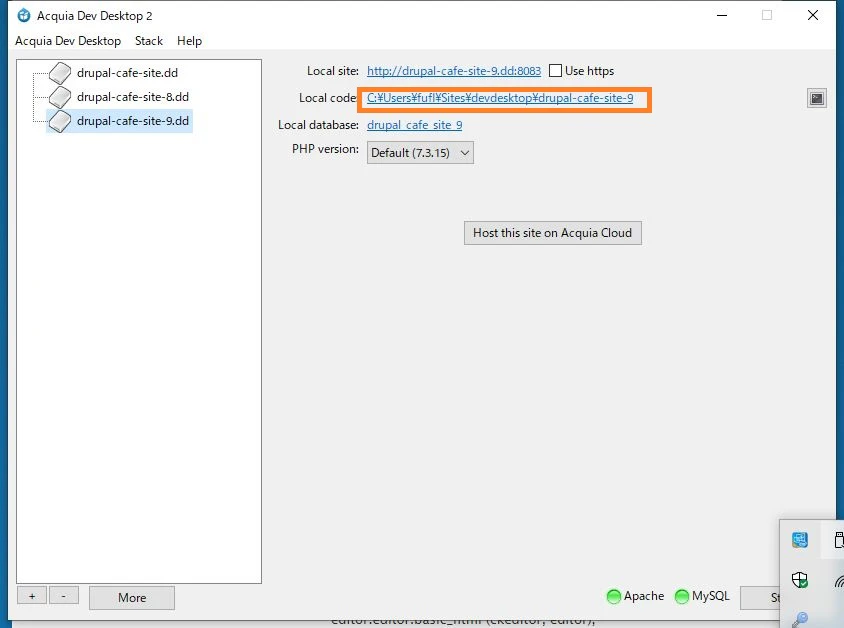Select drupal-cafe-site-8.dd in the site list

point(133,97)
